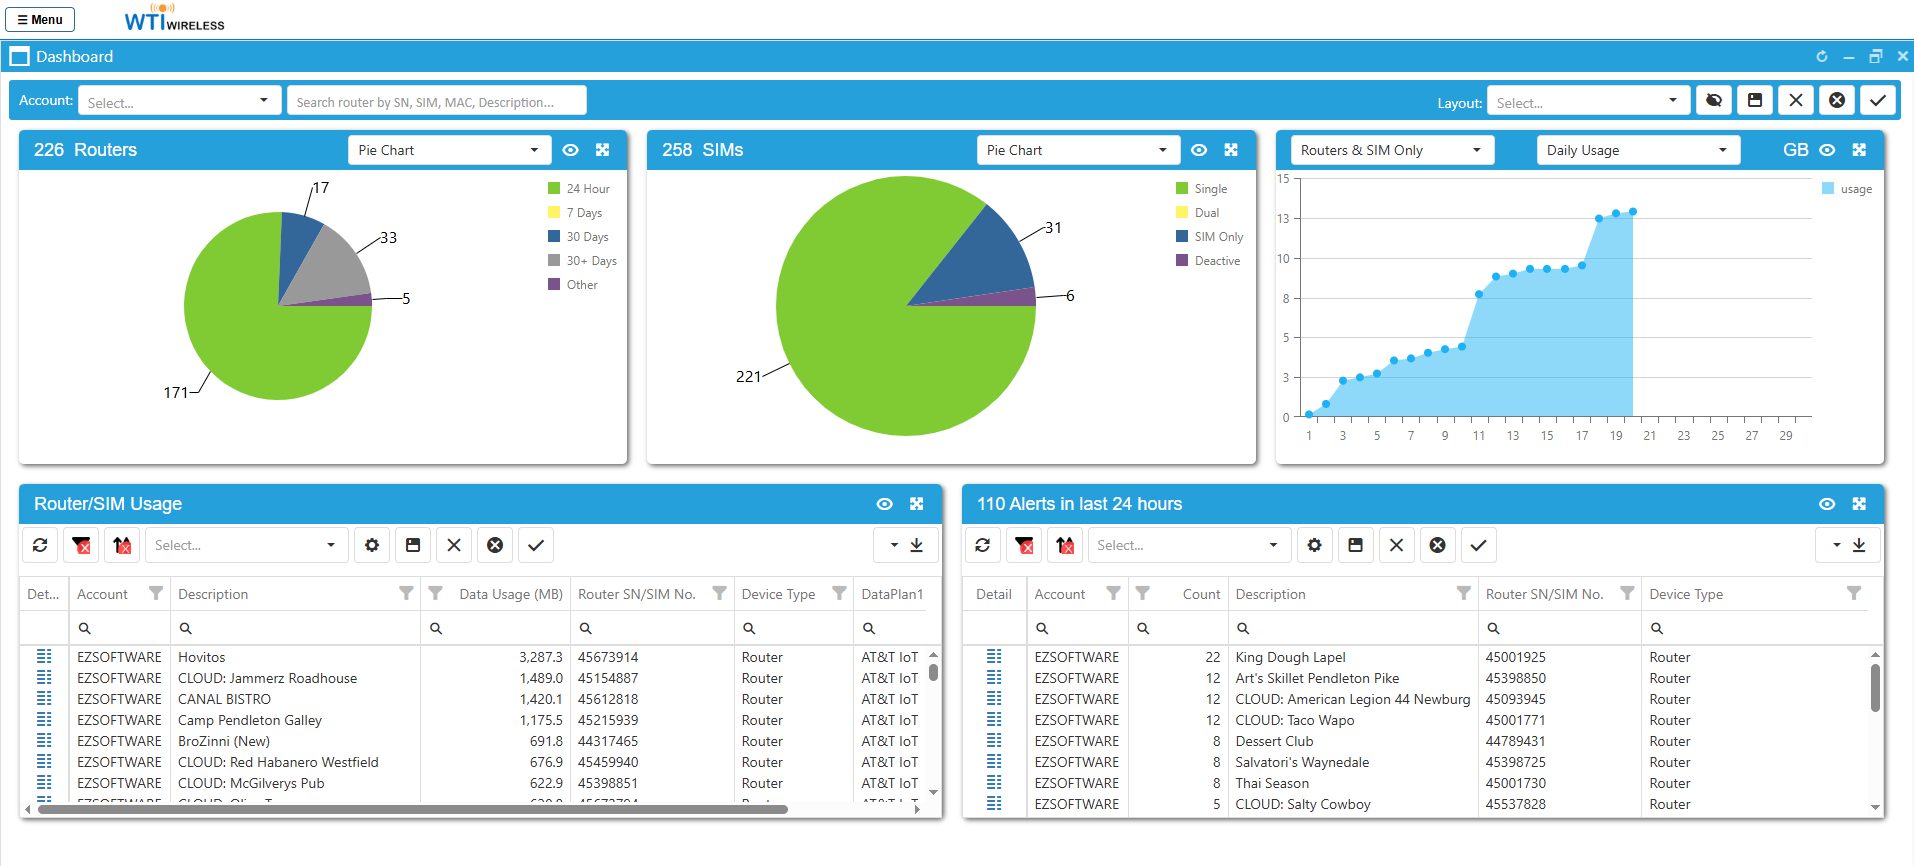
Task: Clear sorting icon in Alerts toolbar
Action: [1065, 545]
